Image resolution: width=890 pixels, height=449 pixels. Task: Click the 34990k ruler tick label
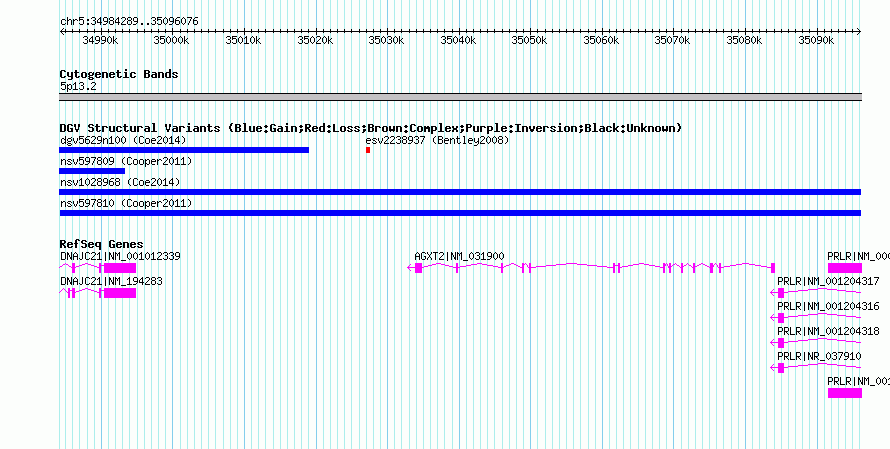(100, 40)
